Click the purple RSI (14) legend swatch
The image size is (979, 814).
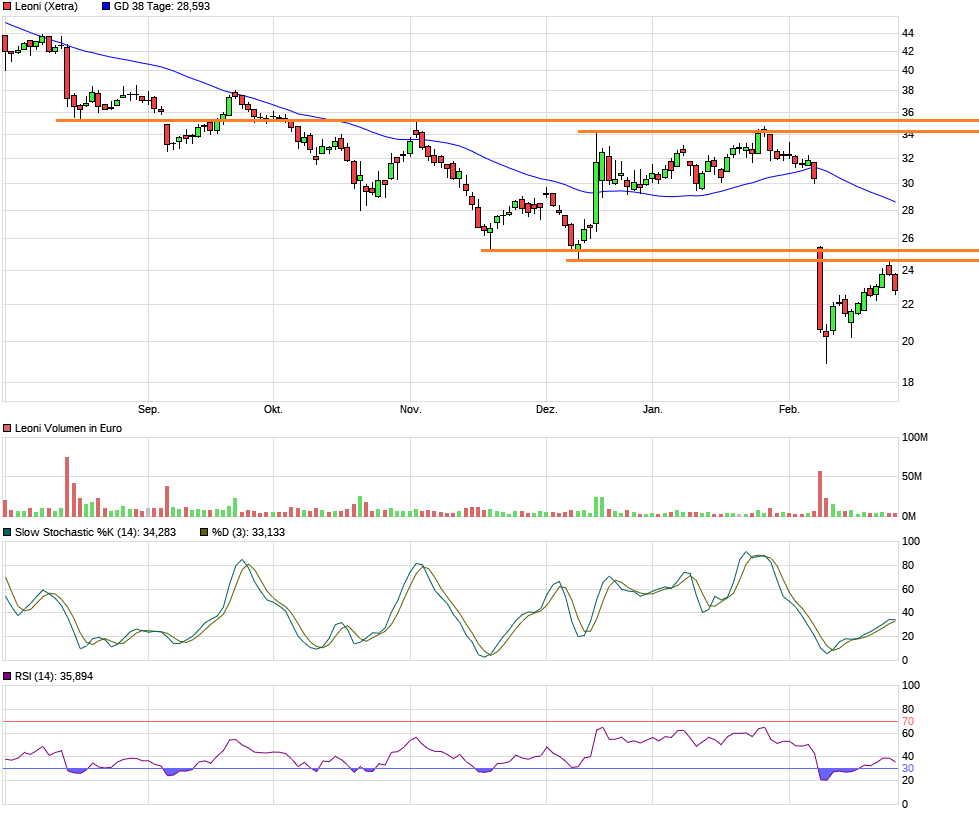(7, 676)
